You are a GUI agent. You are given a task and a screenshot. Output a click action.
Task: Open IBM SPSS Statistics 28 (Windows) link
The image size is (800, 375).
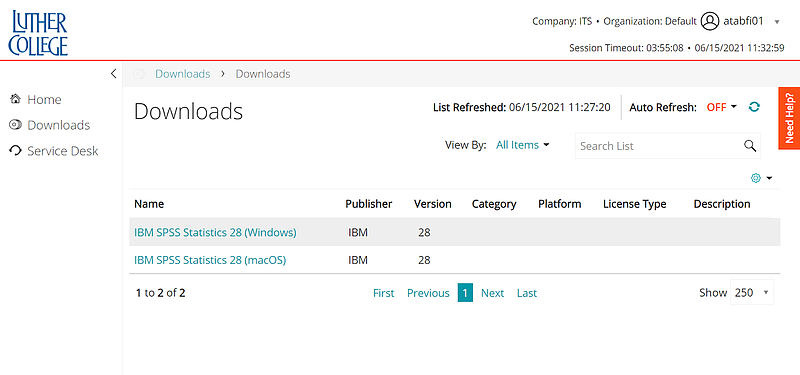pyautogui.click(x=215, y=233)
